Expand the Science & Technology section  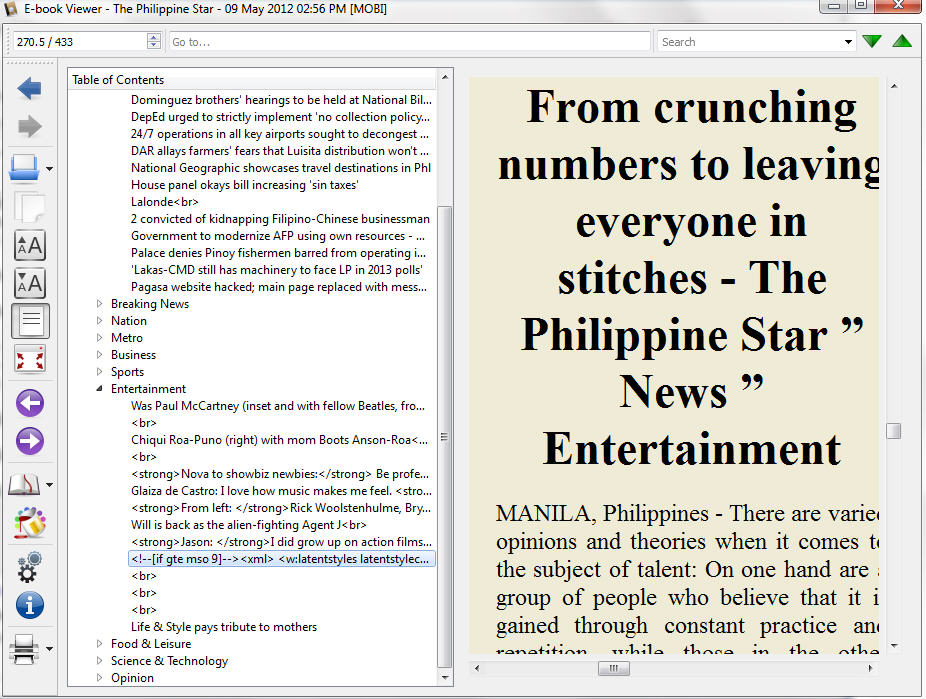click(99, 661)
